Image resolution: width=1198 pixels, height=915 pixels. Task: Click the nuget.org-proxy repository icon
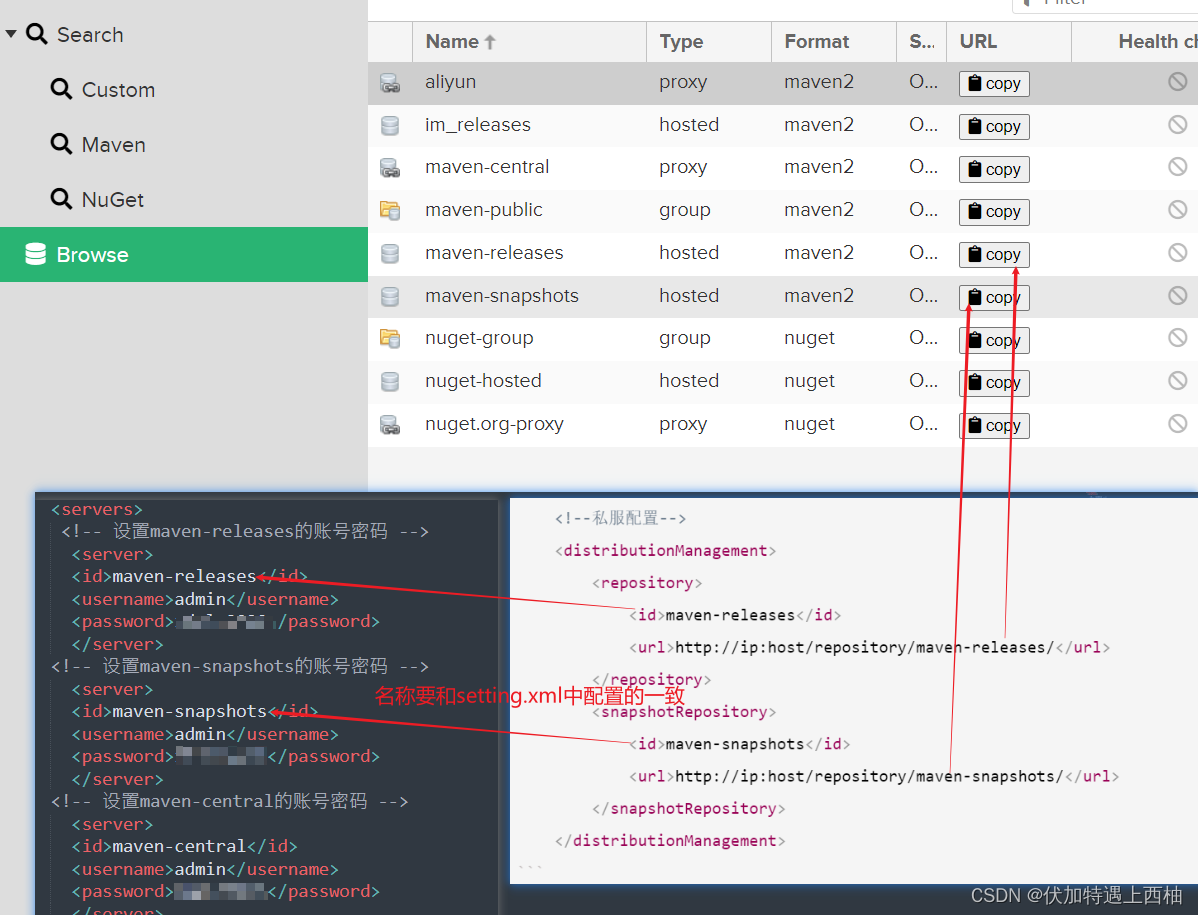point(390,424)
